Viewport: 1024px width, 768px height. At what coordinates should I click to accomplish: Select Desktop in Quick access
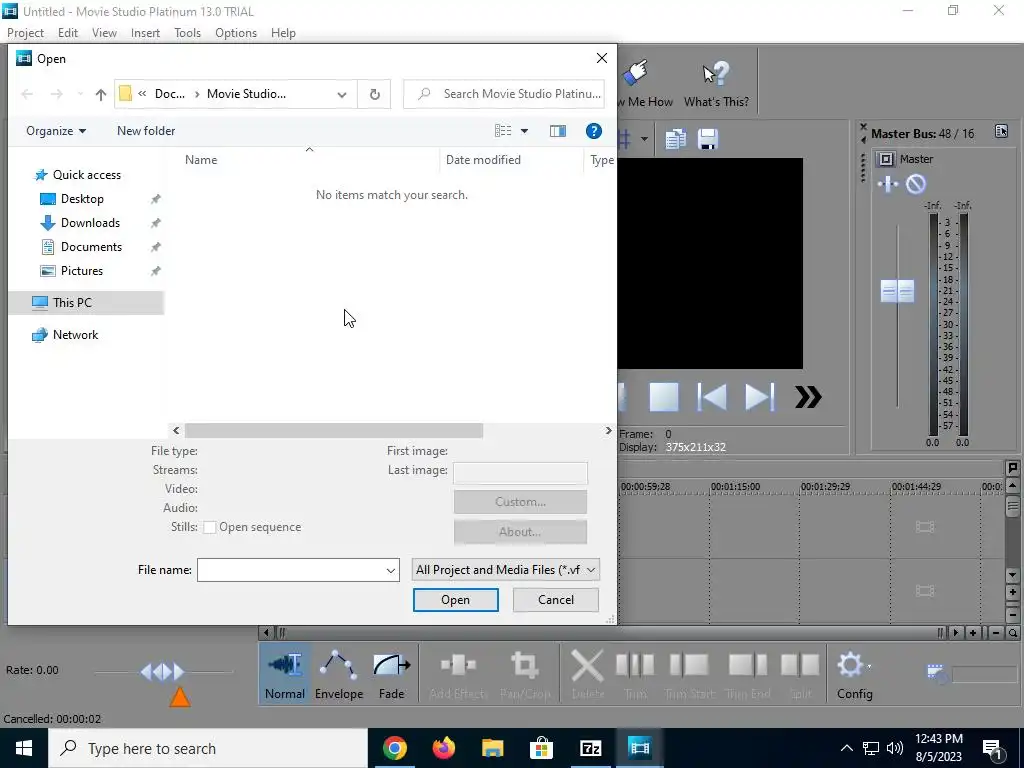tap(82, 199)
